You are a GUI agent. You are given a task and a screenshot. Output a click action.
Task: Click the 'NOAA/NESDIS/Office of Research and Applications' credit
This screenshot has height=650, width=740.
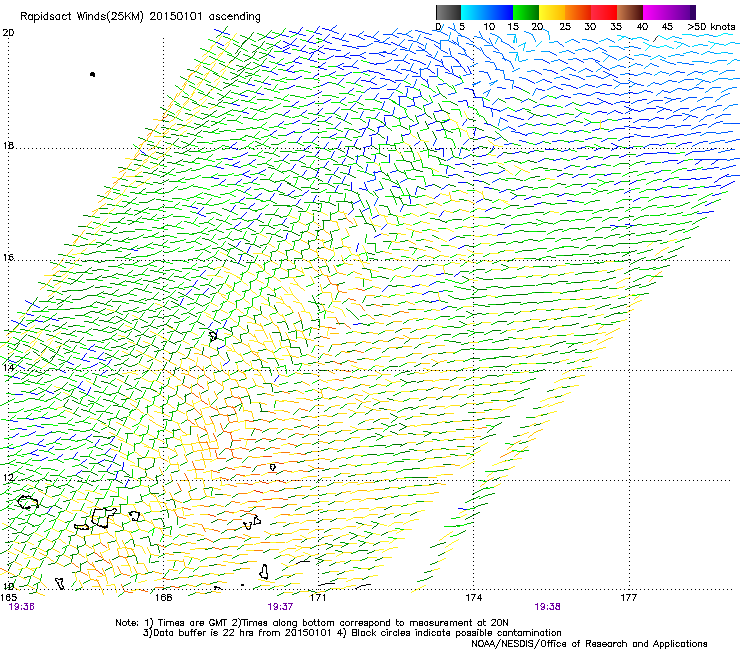coord(589,644)
